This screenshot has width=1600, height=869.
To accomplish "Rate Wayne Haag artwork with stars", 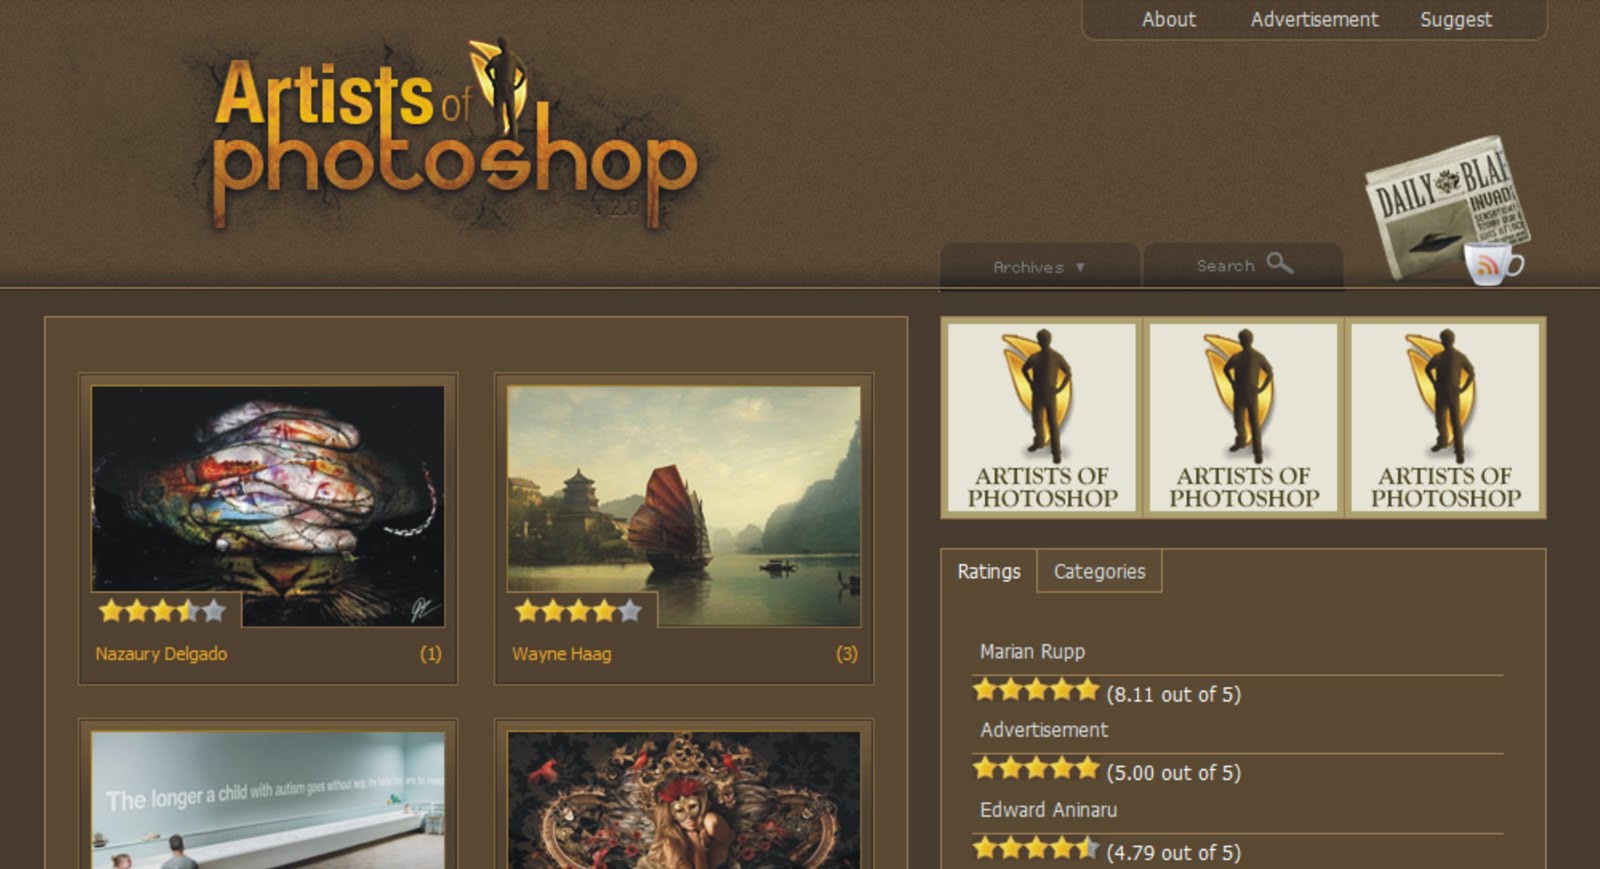I will (x=578, y=610).
